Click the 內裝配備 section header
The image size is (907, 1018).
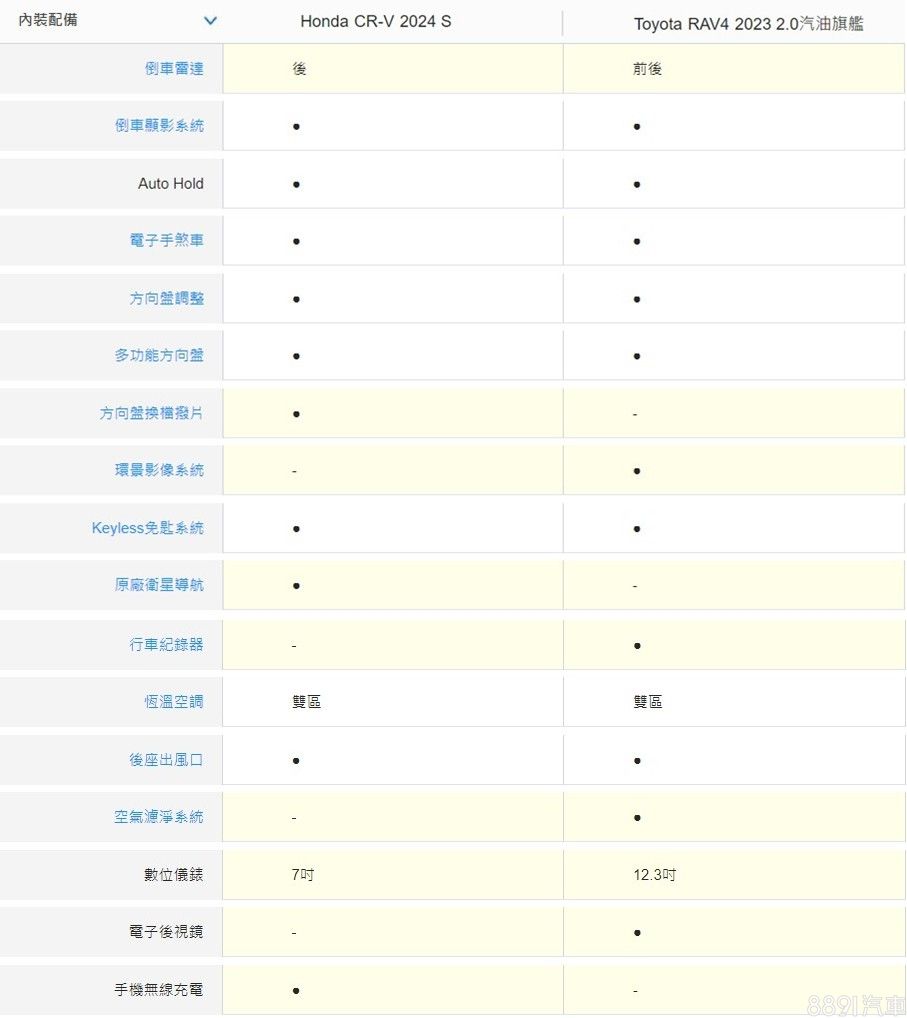(48, 20)
